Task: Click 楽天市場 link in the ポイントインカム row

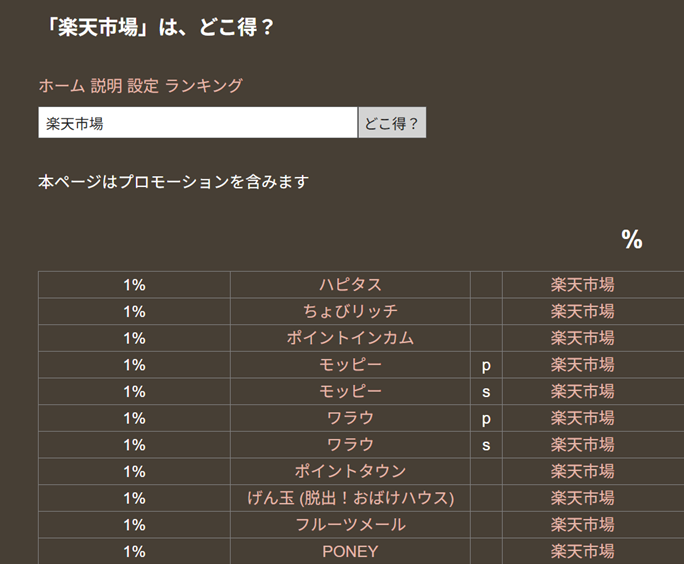Action: coord(582,338)
